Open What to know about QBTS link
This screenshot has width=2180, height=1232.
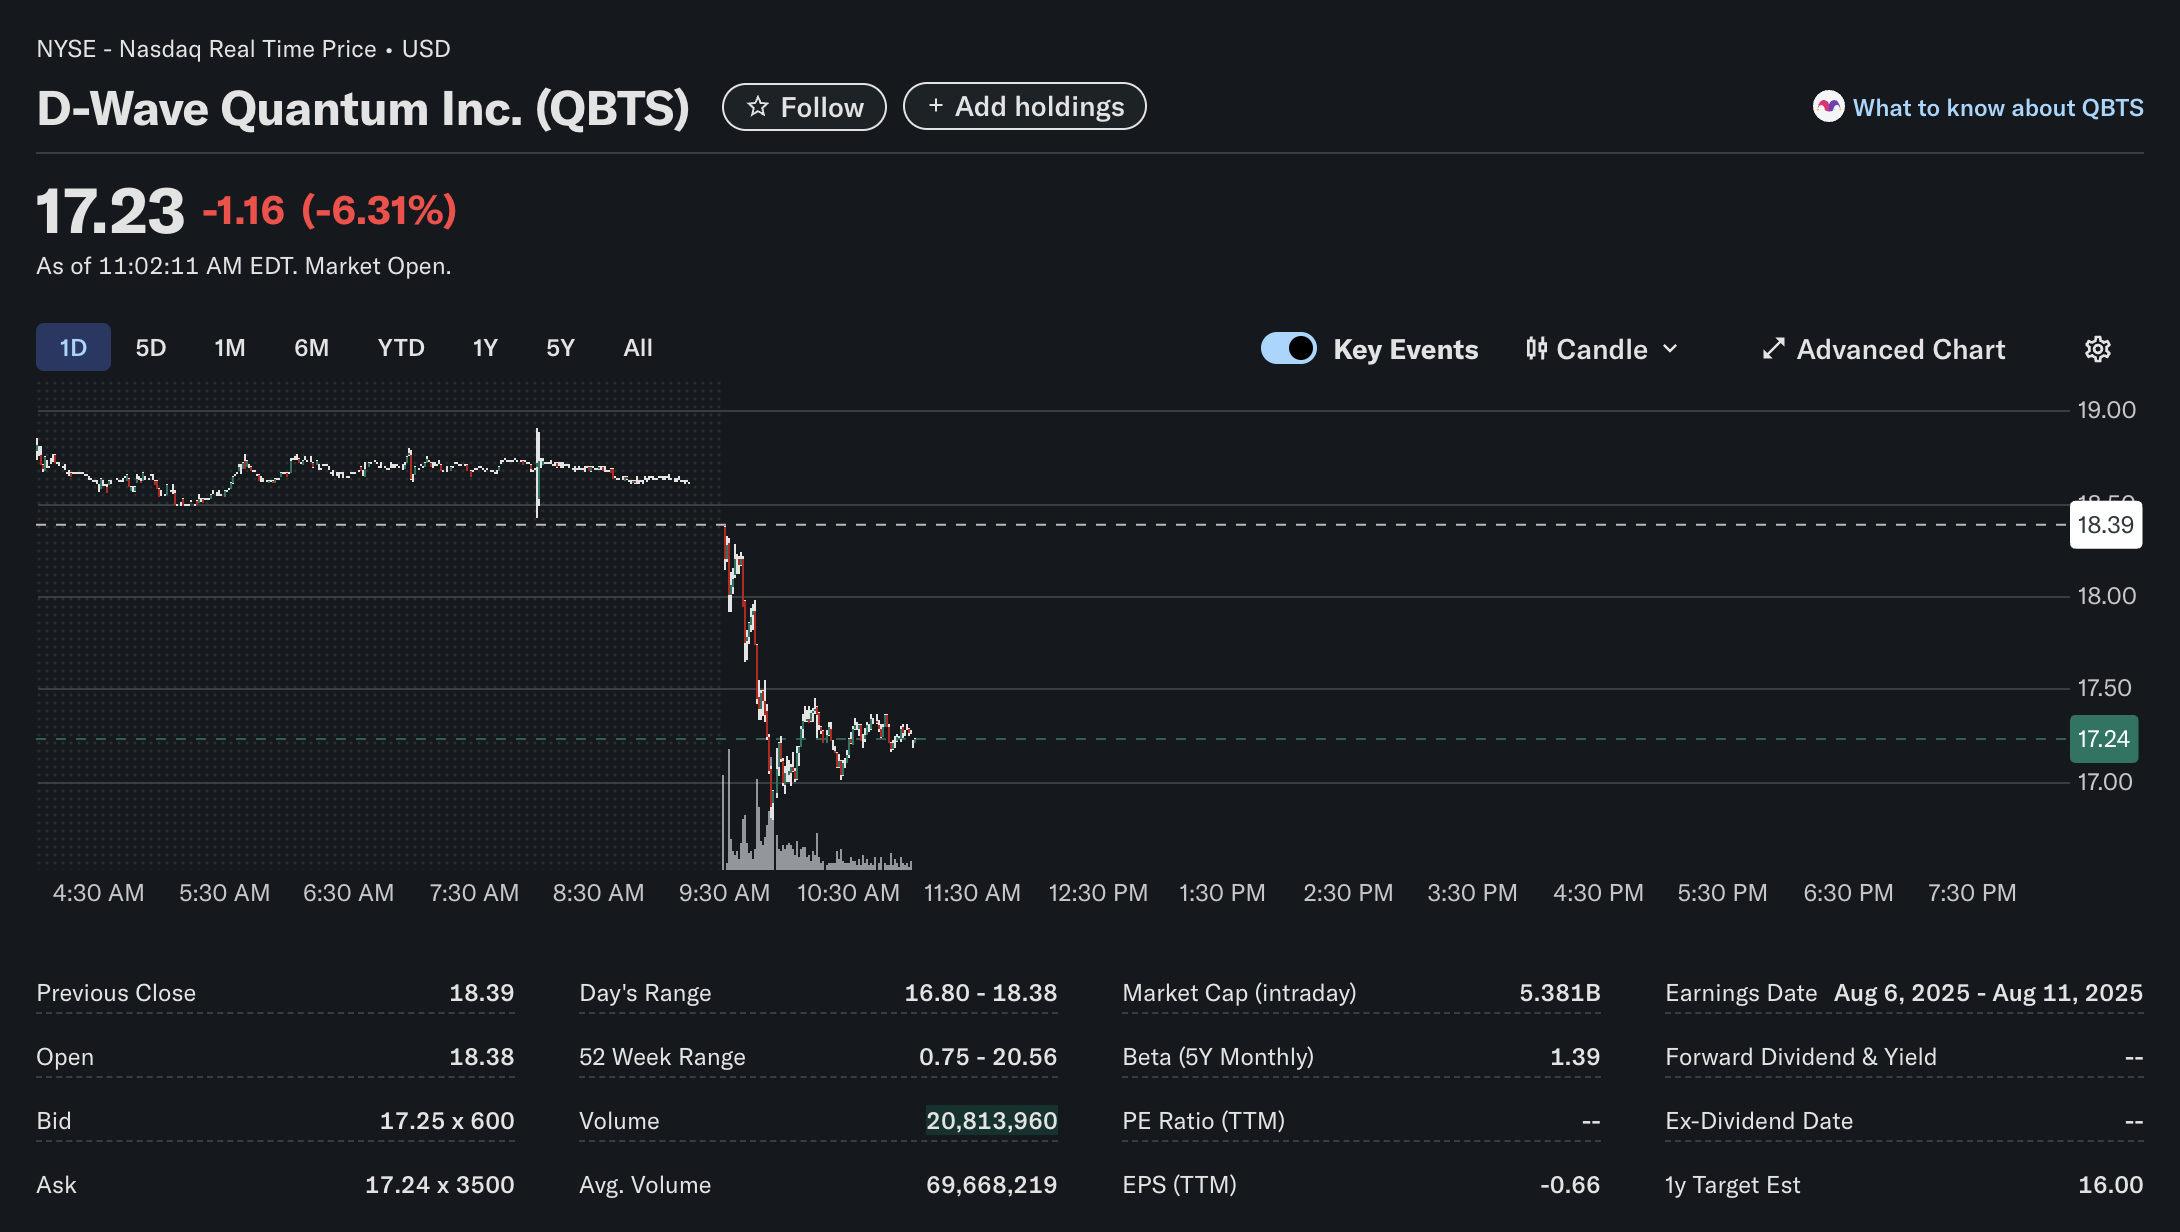[1997, 107]
